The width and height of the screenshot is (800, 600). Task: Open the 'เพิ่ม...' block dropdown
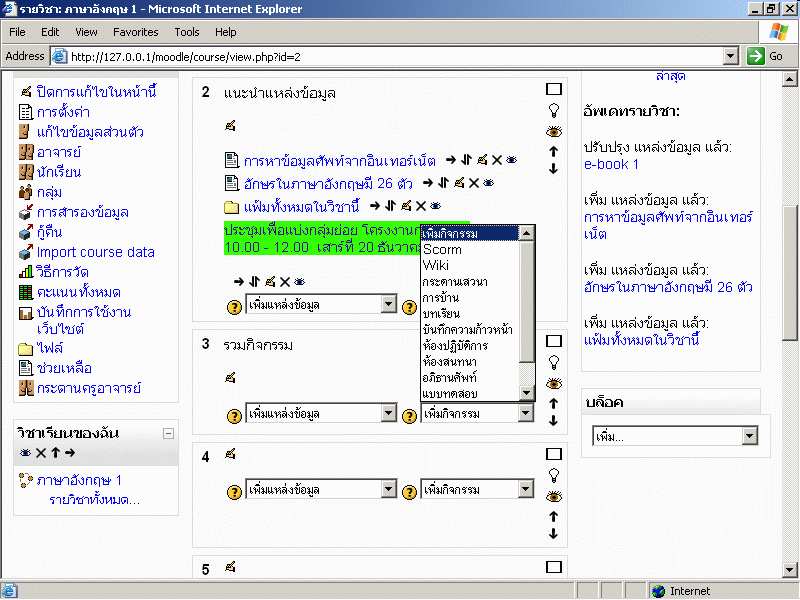674,437
